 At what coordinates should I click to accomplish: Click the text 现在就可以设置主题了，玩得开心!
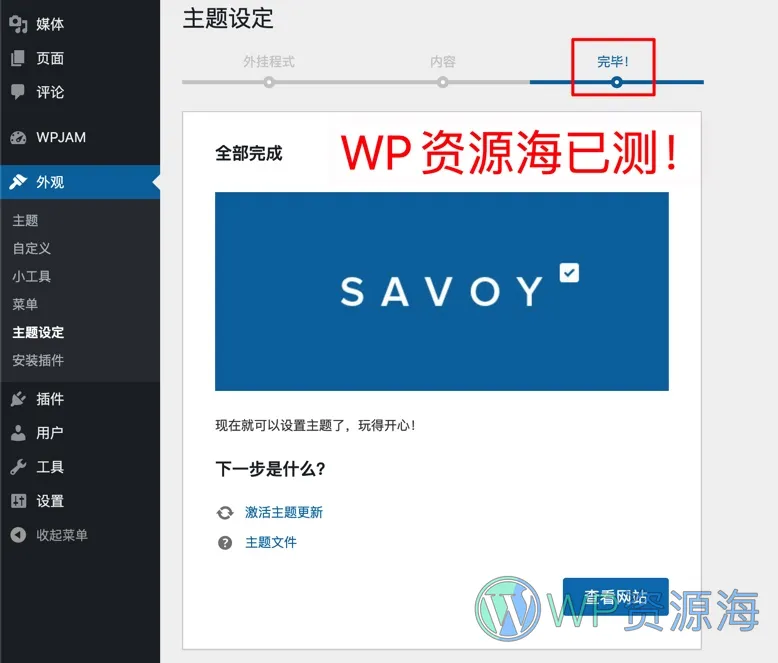pyautogui.click(x=315, y=425)
